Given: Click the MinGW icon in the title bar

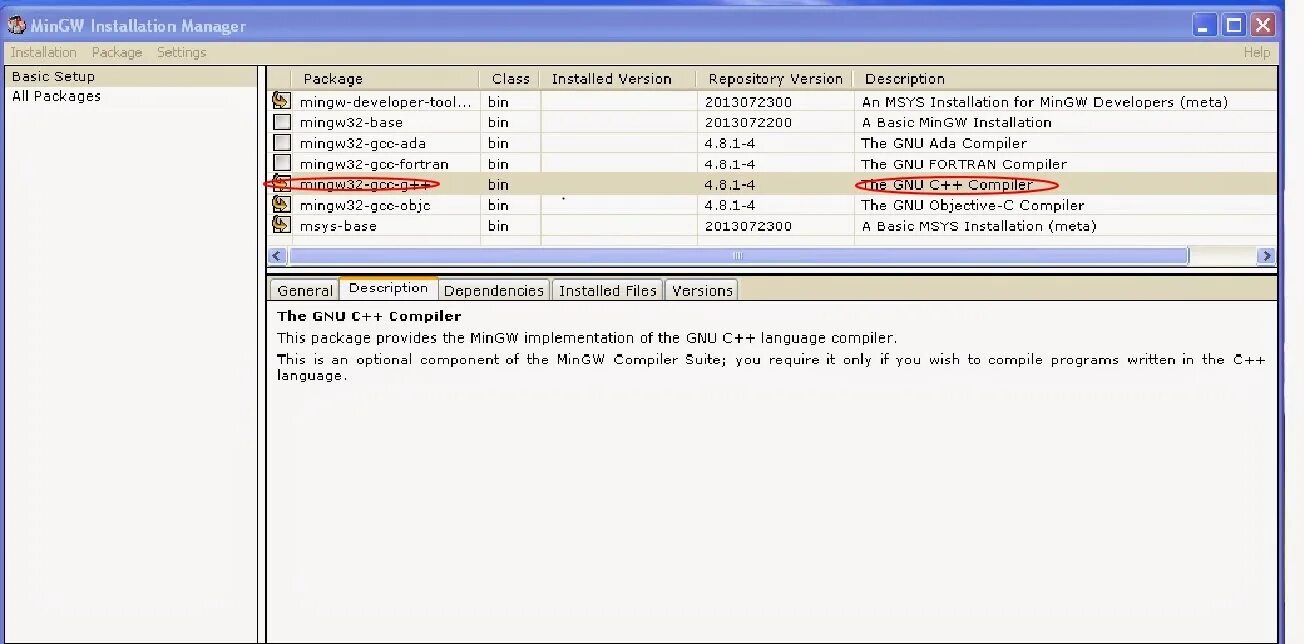Looking at the screenshot, I should tap(16, 25).
